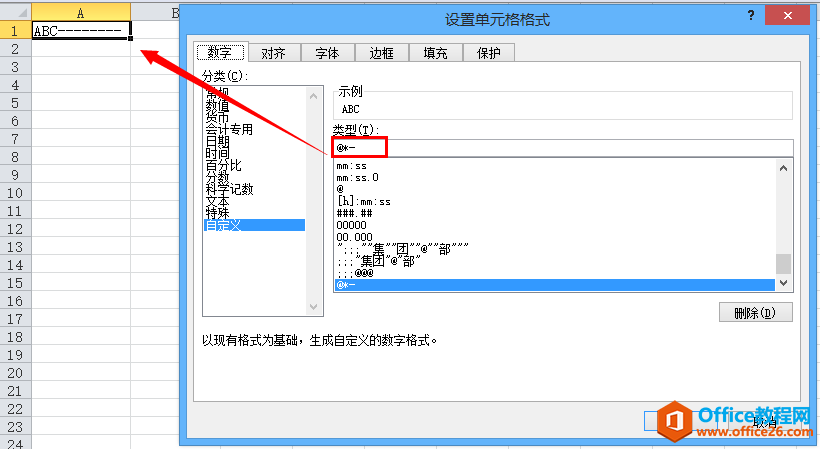
Task: Click the type list scroll-down arrow
Action: [x=783, y=283]
